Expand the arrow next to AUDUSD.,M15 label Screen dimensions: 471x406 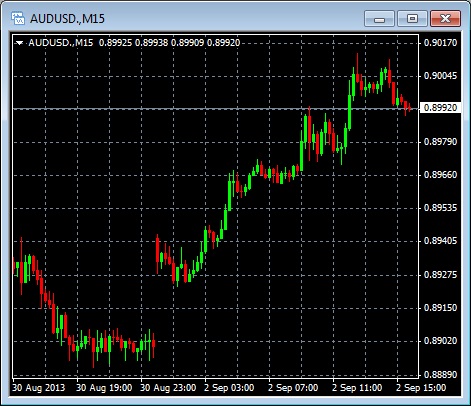click(20, 43)
